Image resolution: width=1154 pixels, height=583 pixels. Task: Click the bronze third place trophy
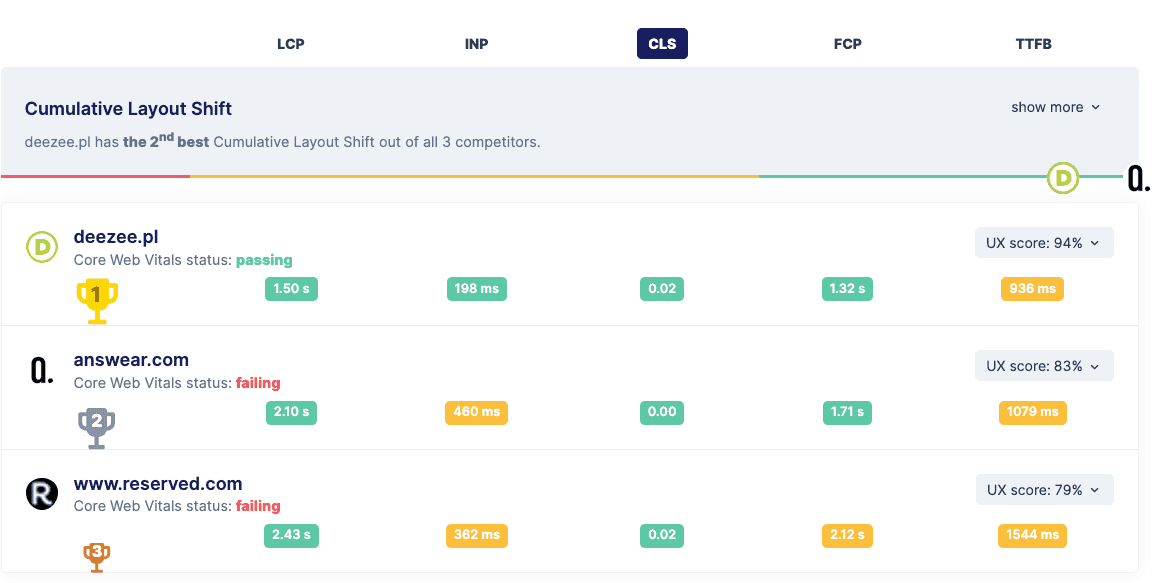point(97,555)
